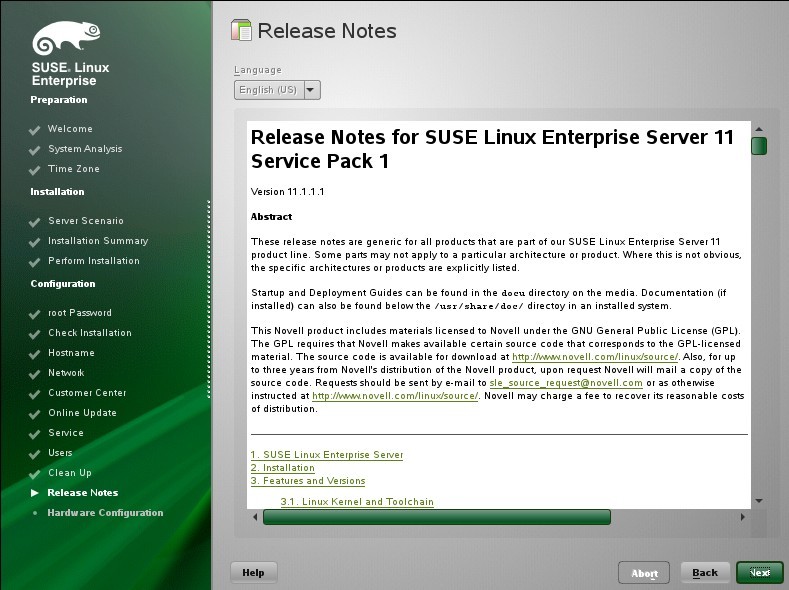Select Hardware Configuration step in sidebar
This screenshot has width=789, height=590.
[x=105, y=513]
